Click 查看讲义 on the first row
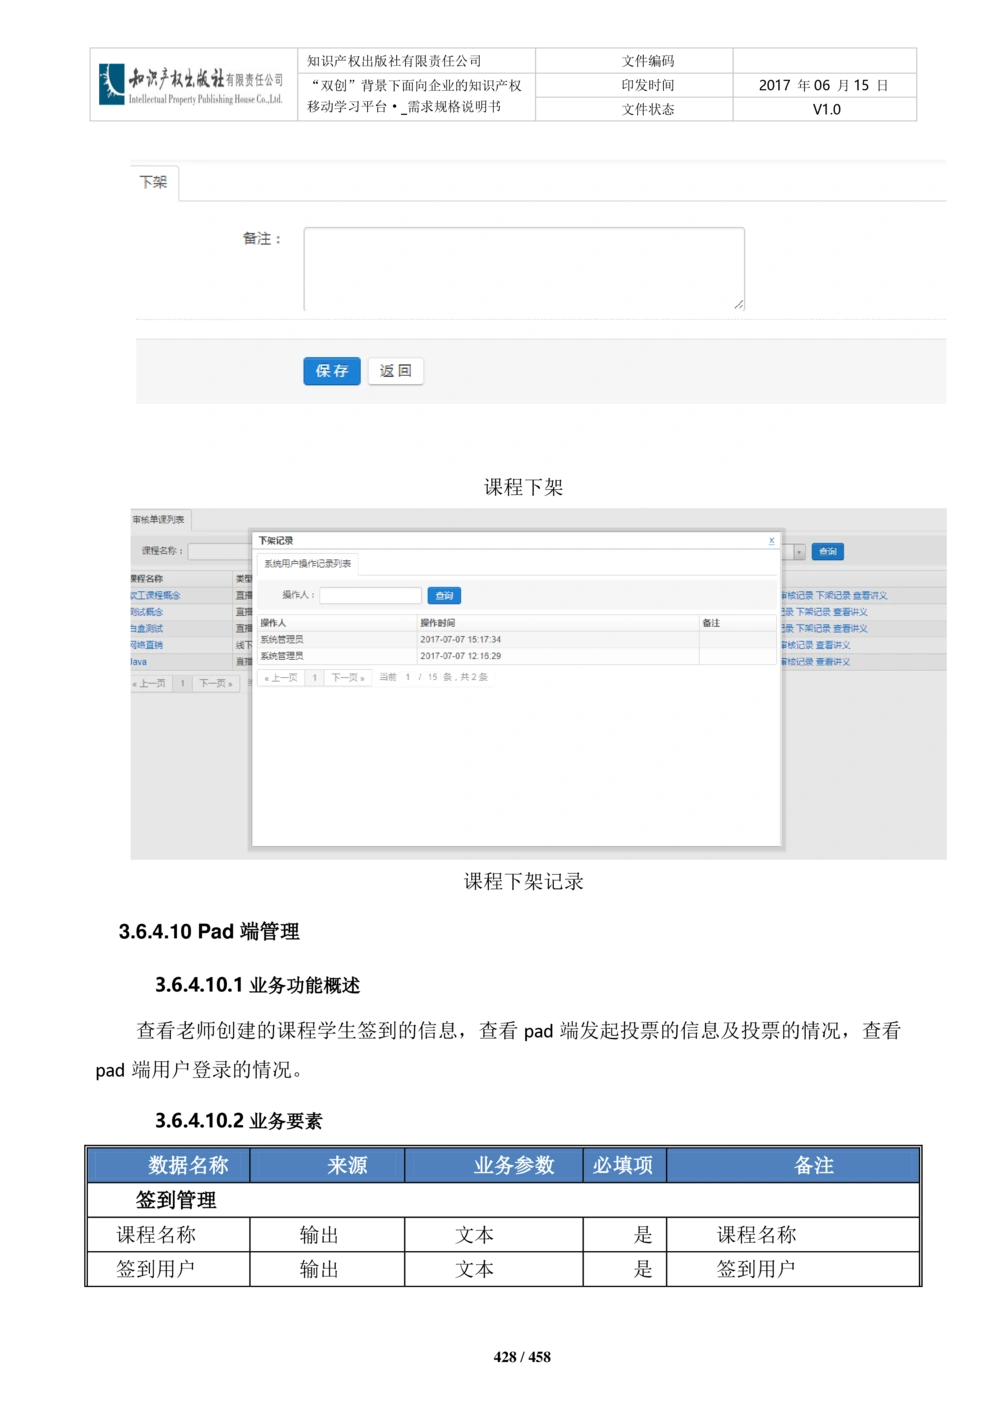 (870, 594)
